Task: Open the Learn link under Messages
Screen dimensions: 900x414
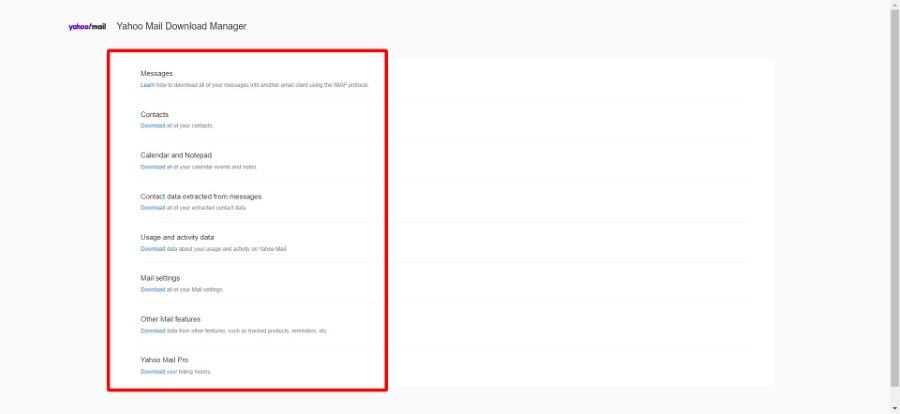Action: (148, 85)
